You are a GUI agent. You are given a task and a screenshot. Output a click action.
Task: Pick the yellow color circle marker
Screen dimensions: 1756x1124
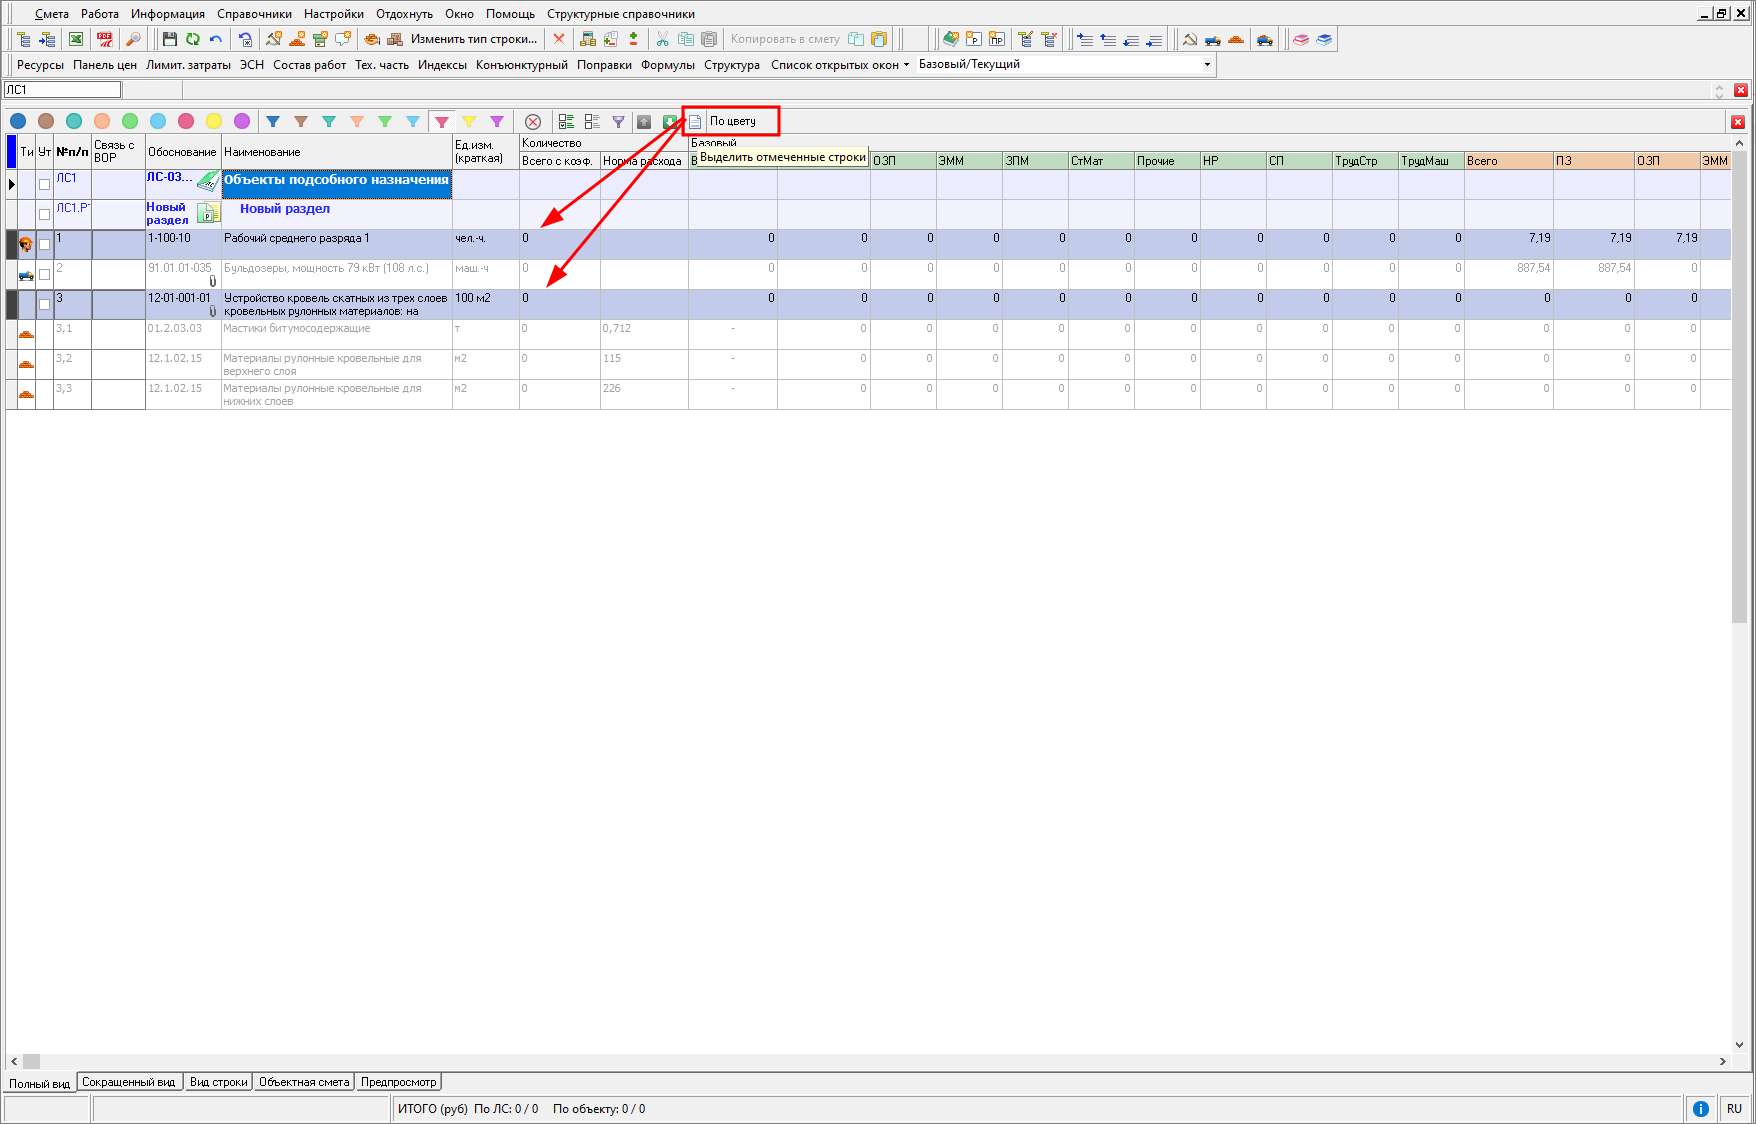pyautogui.click(x=214, y=121)
